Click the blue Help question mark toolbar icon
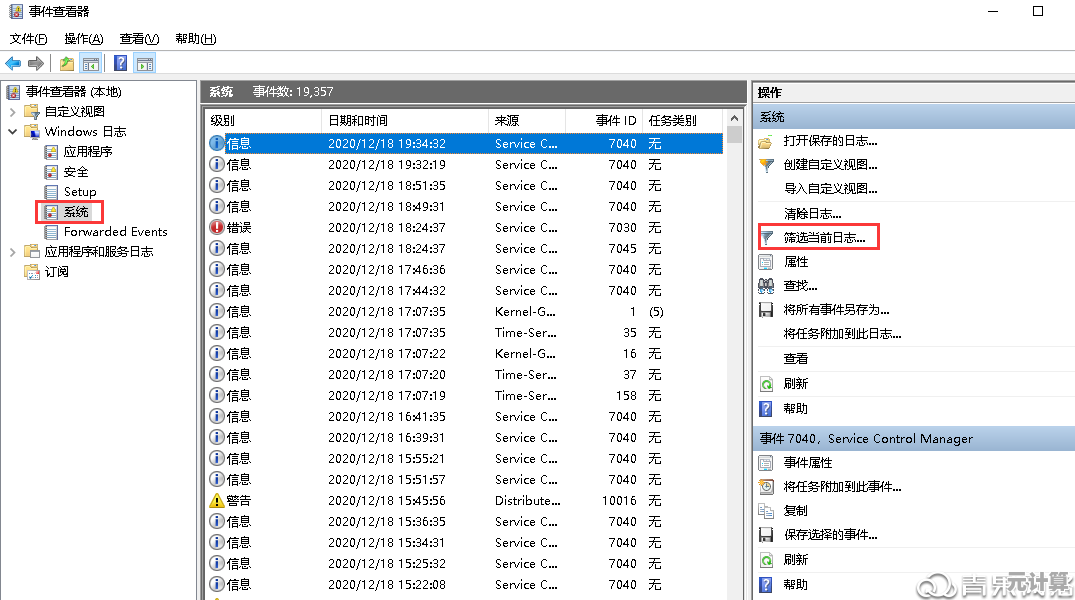Viewport: 1075px width, 600px height. 119,64
